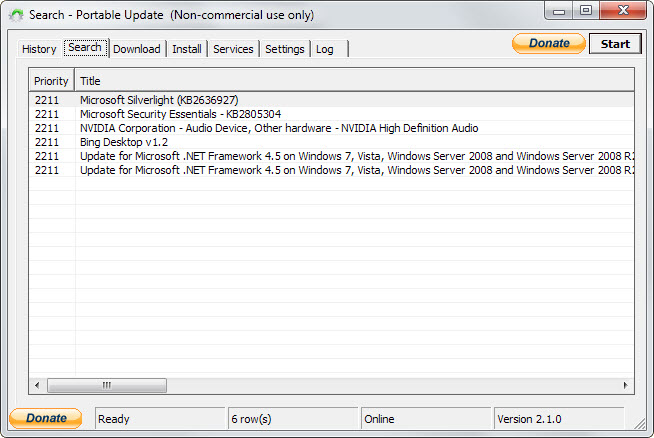Select the Bing Desktop v1.2 row
Screen dimensions: 654x438
(332, 142)
